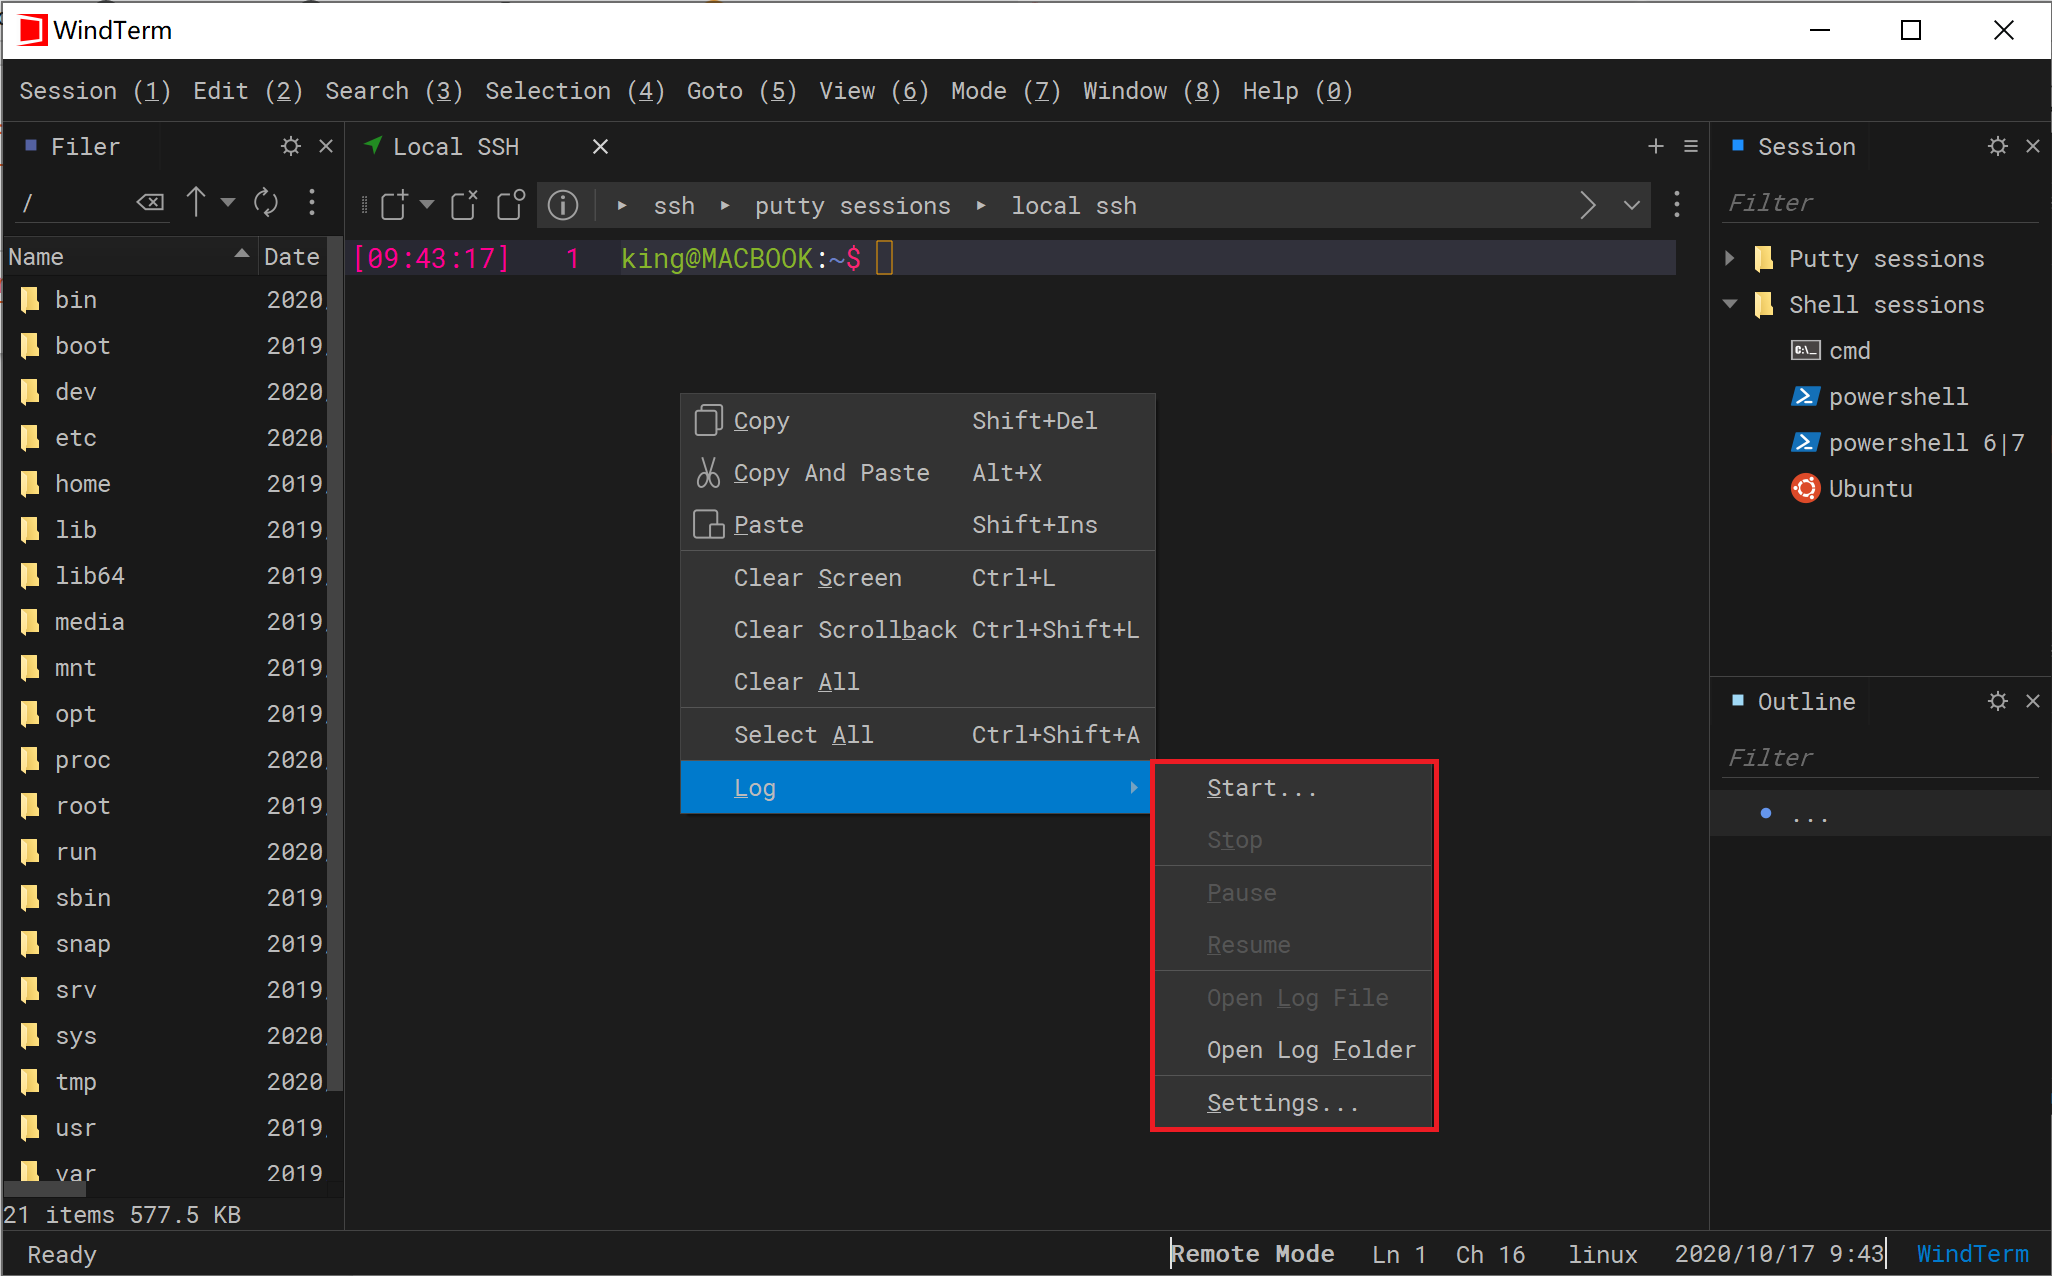Open the Filer up-arrow dropdown
The height and width of the screenshot is (1276, 2052).
click(x=228, y=202)
